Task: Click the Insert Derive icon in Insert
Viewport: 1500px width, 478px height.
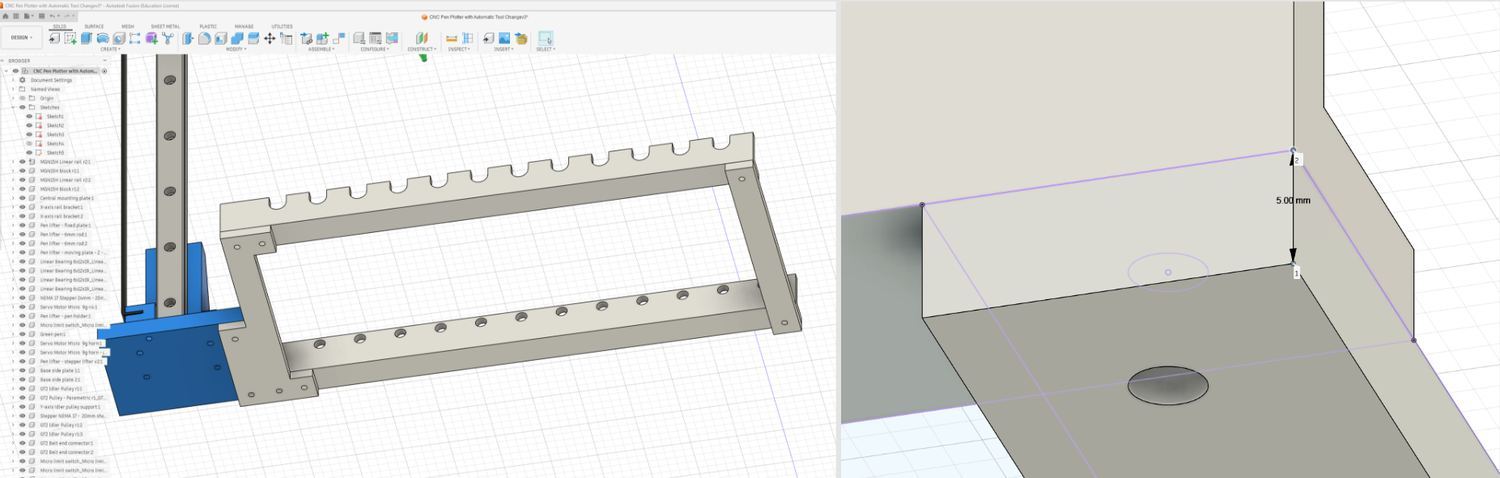Action: [488, 38]
